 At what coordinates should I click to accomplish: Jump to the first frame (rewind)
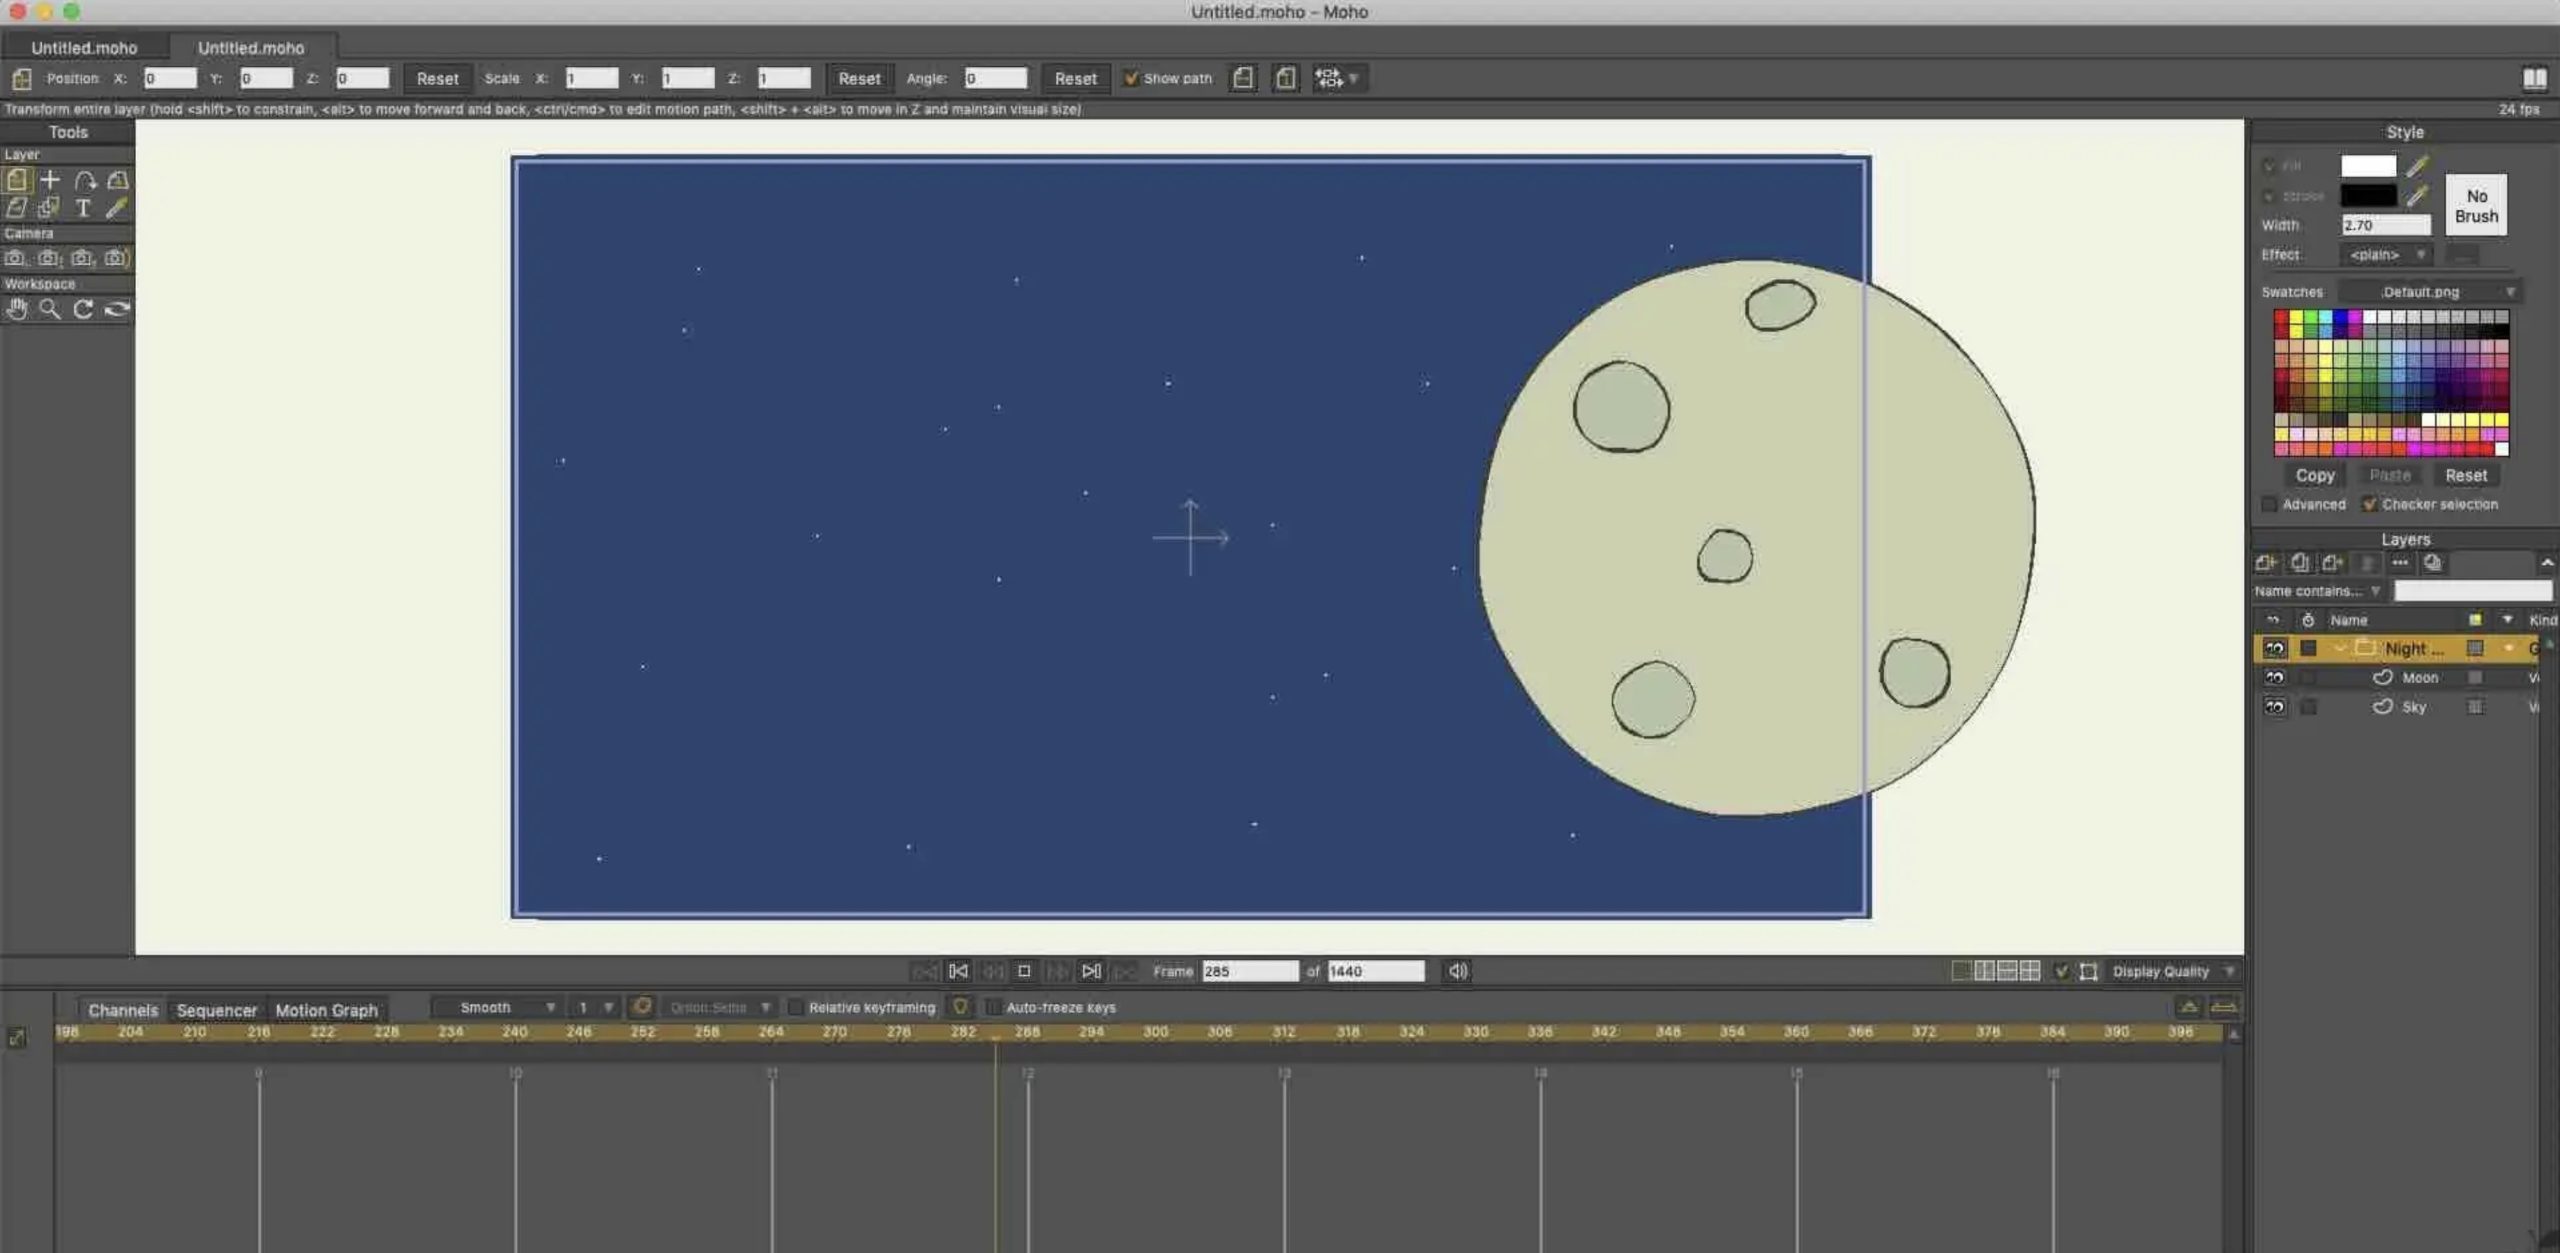(958, 971)
